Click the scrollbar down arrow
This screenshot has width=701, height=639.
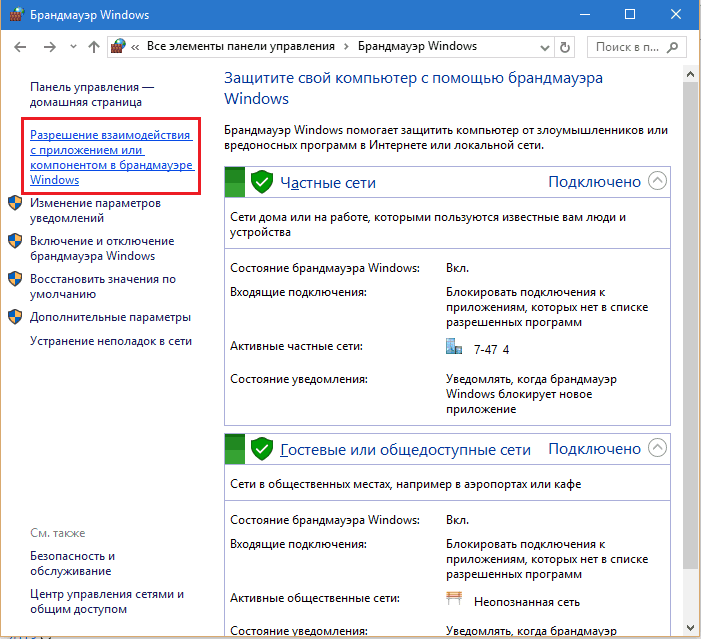[x=690, y=627]
